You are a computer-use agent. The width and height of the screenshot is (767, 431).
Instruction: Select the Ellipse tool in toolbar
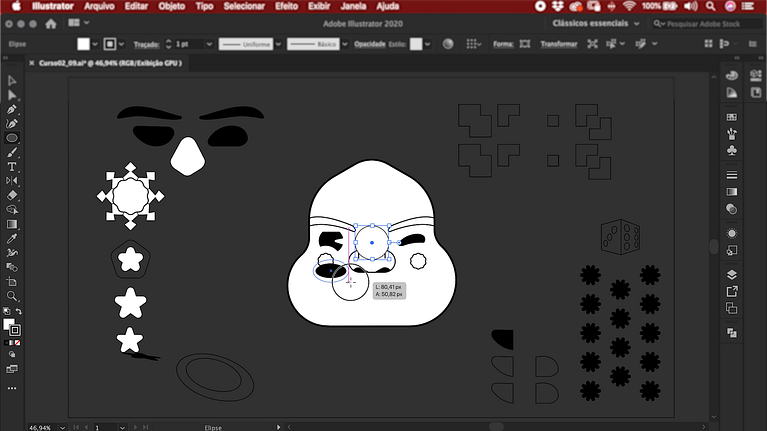[12, 138]
